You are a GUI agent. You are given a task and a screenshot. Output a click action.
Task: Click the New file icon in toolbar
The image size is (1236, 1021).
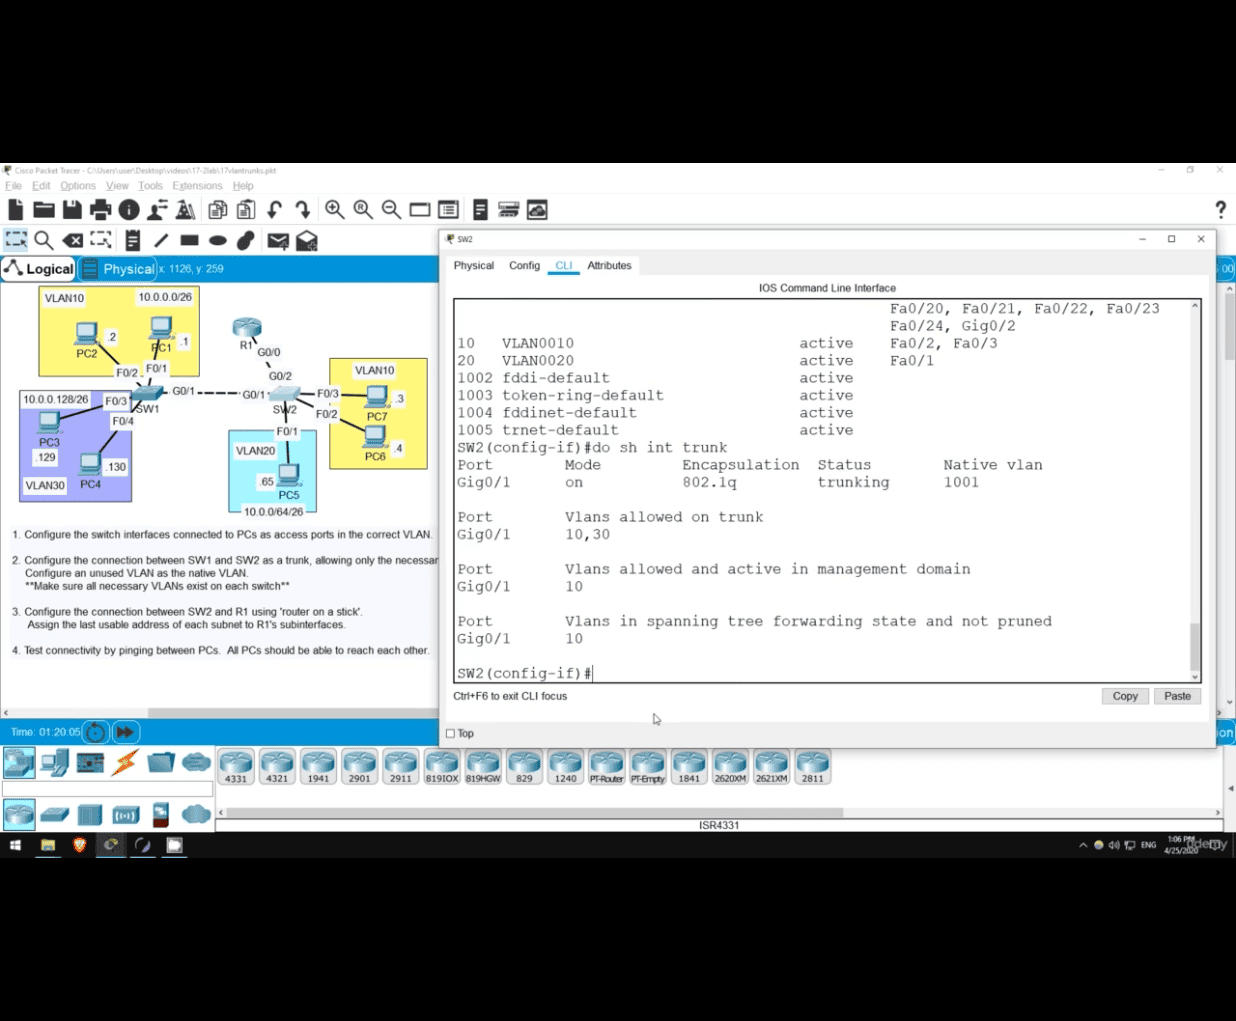[16, 210]
